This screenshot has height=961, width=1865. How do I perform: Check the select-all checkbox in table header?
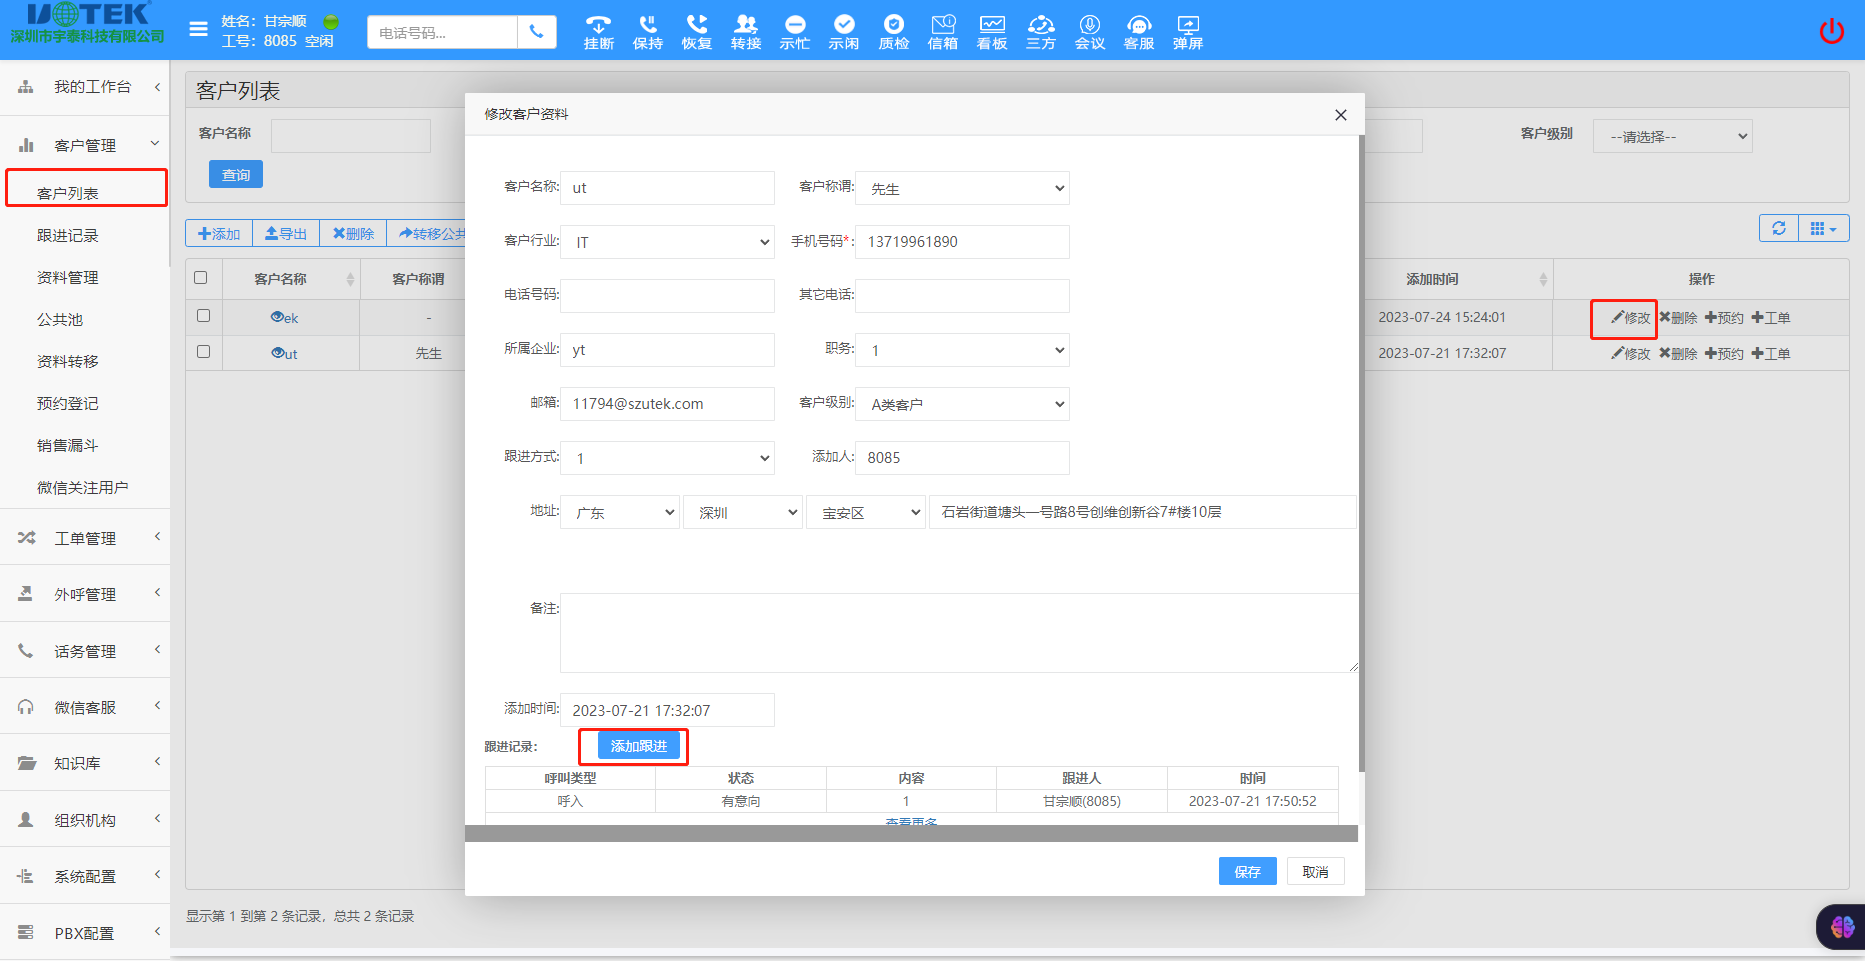click(203, 278)
